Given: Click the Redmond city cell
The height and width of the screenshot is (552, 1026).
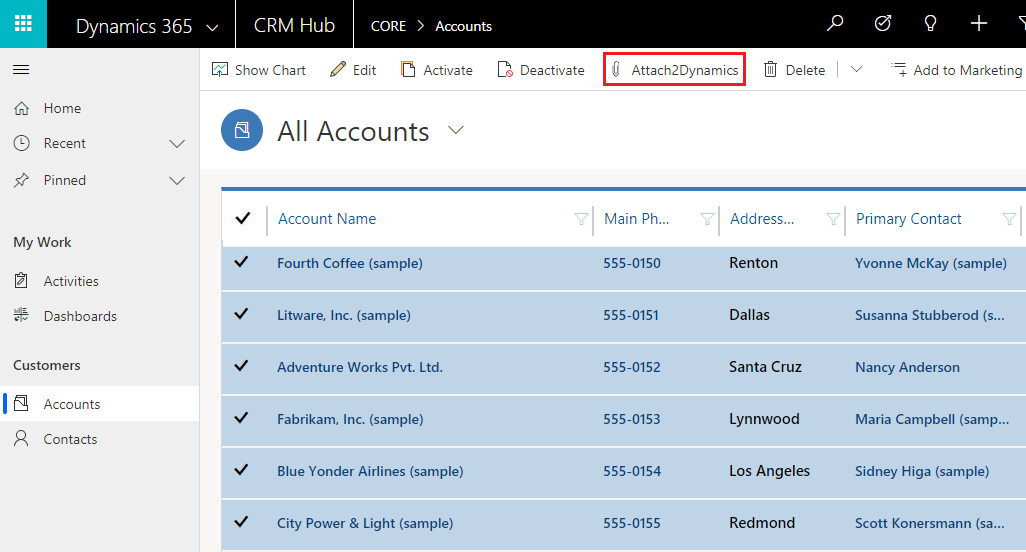Looking at the screenshot, I should click(x=762, y=523).
